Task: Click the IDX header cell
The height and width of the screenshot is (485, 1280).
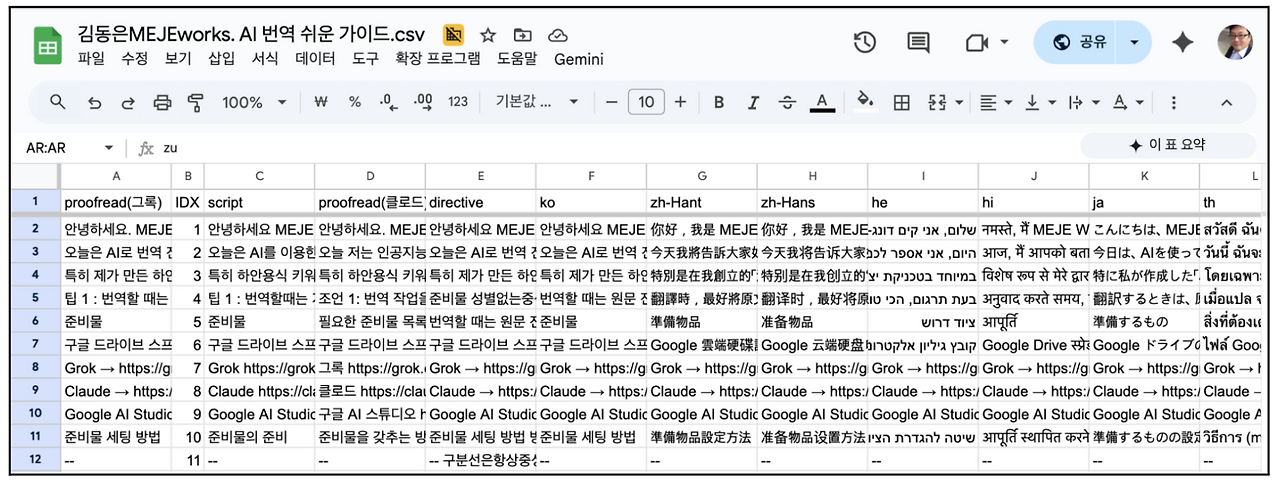Action: point(188,202)
